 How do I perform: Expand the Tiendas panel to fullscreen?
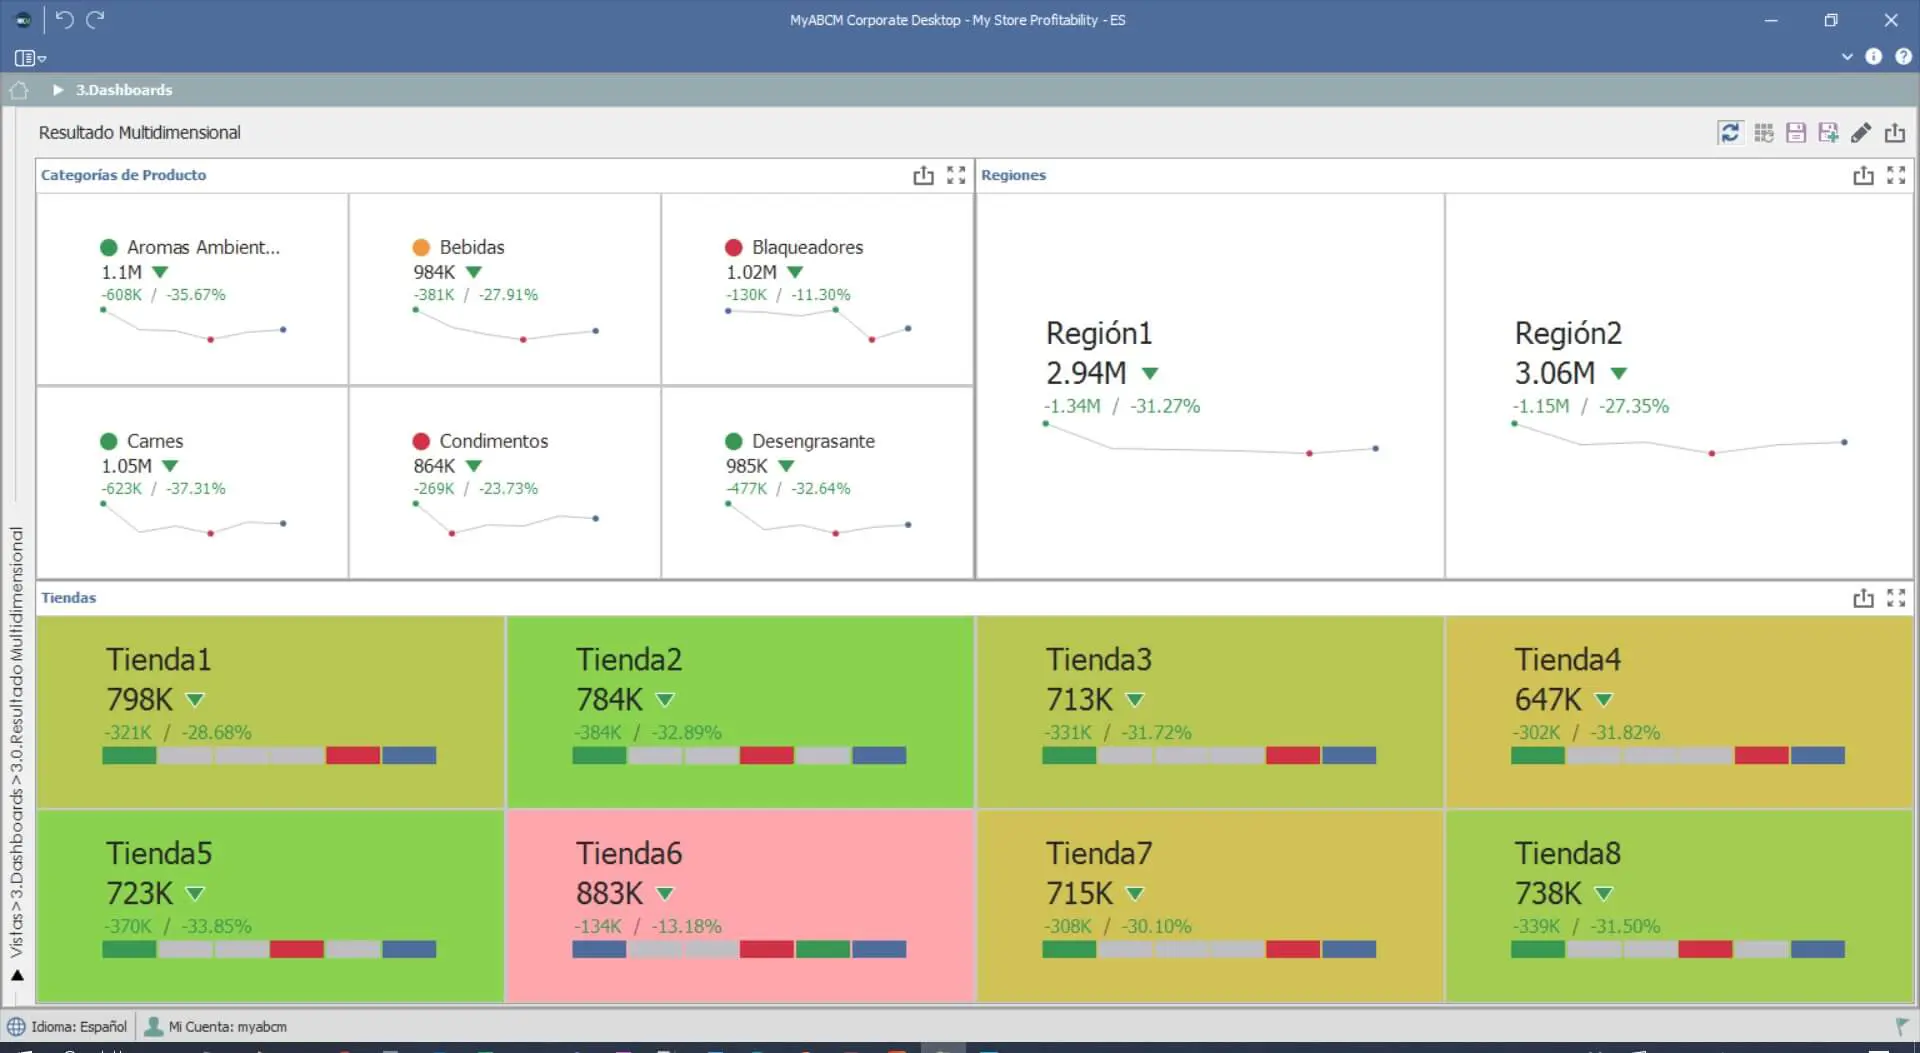coord(1896,598)
